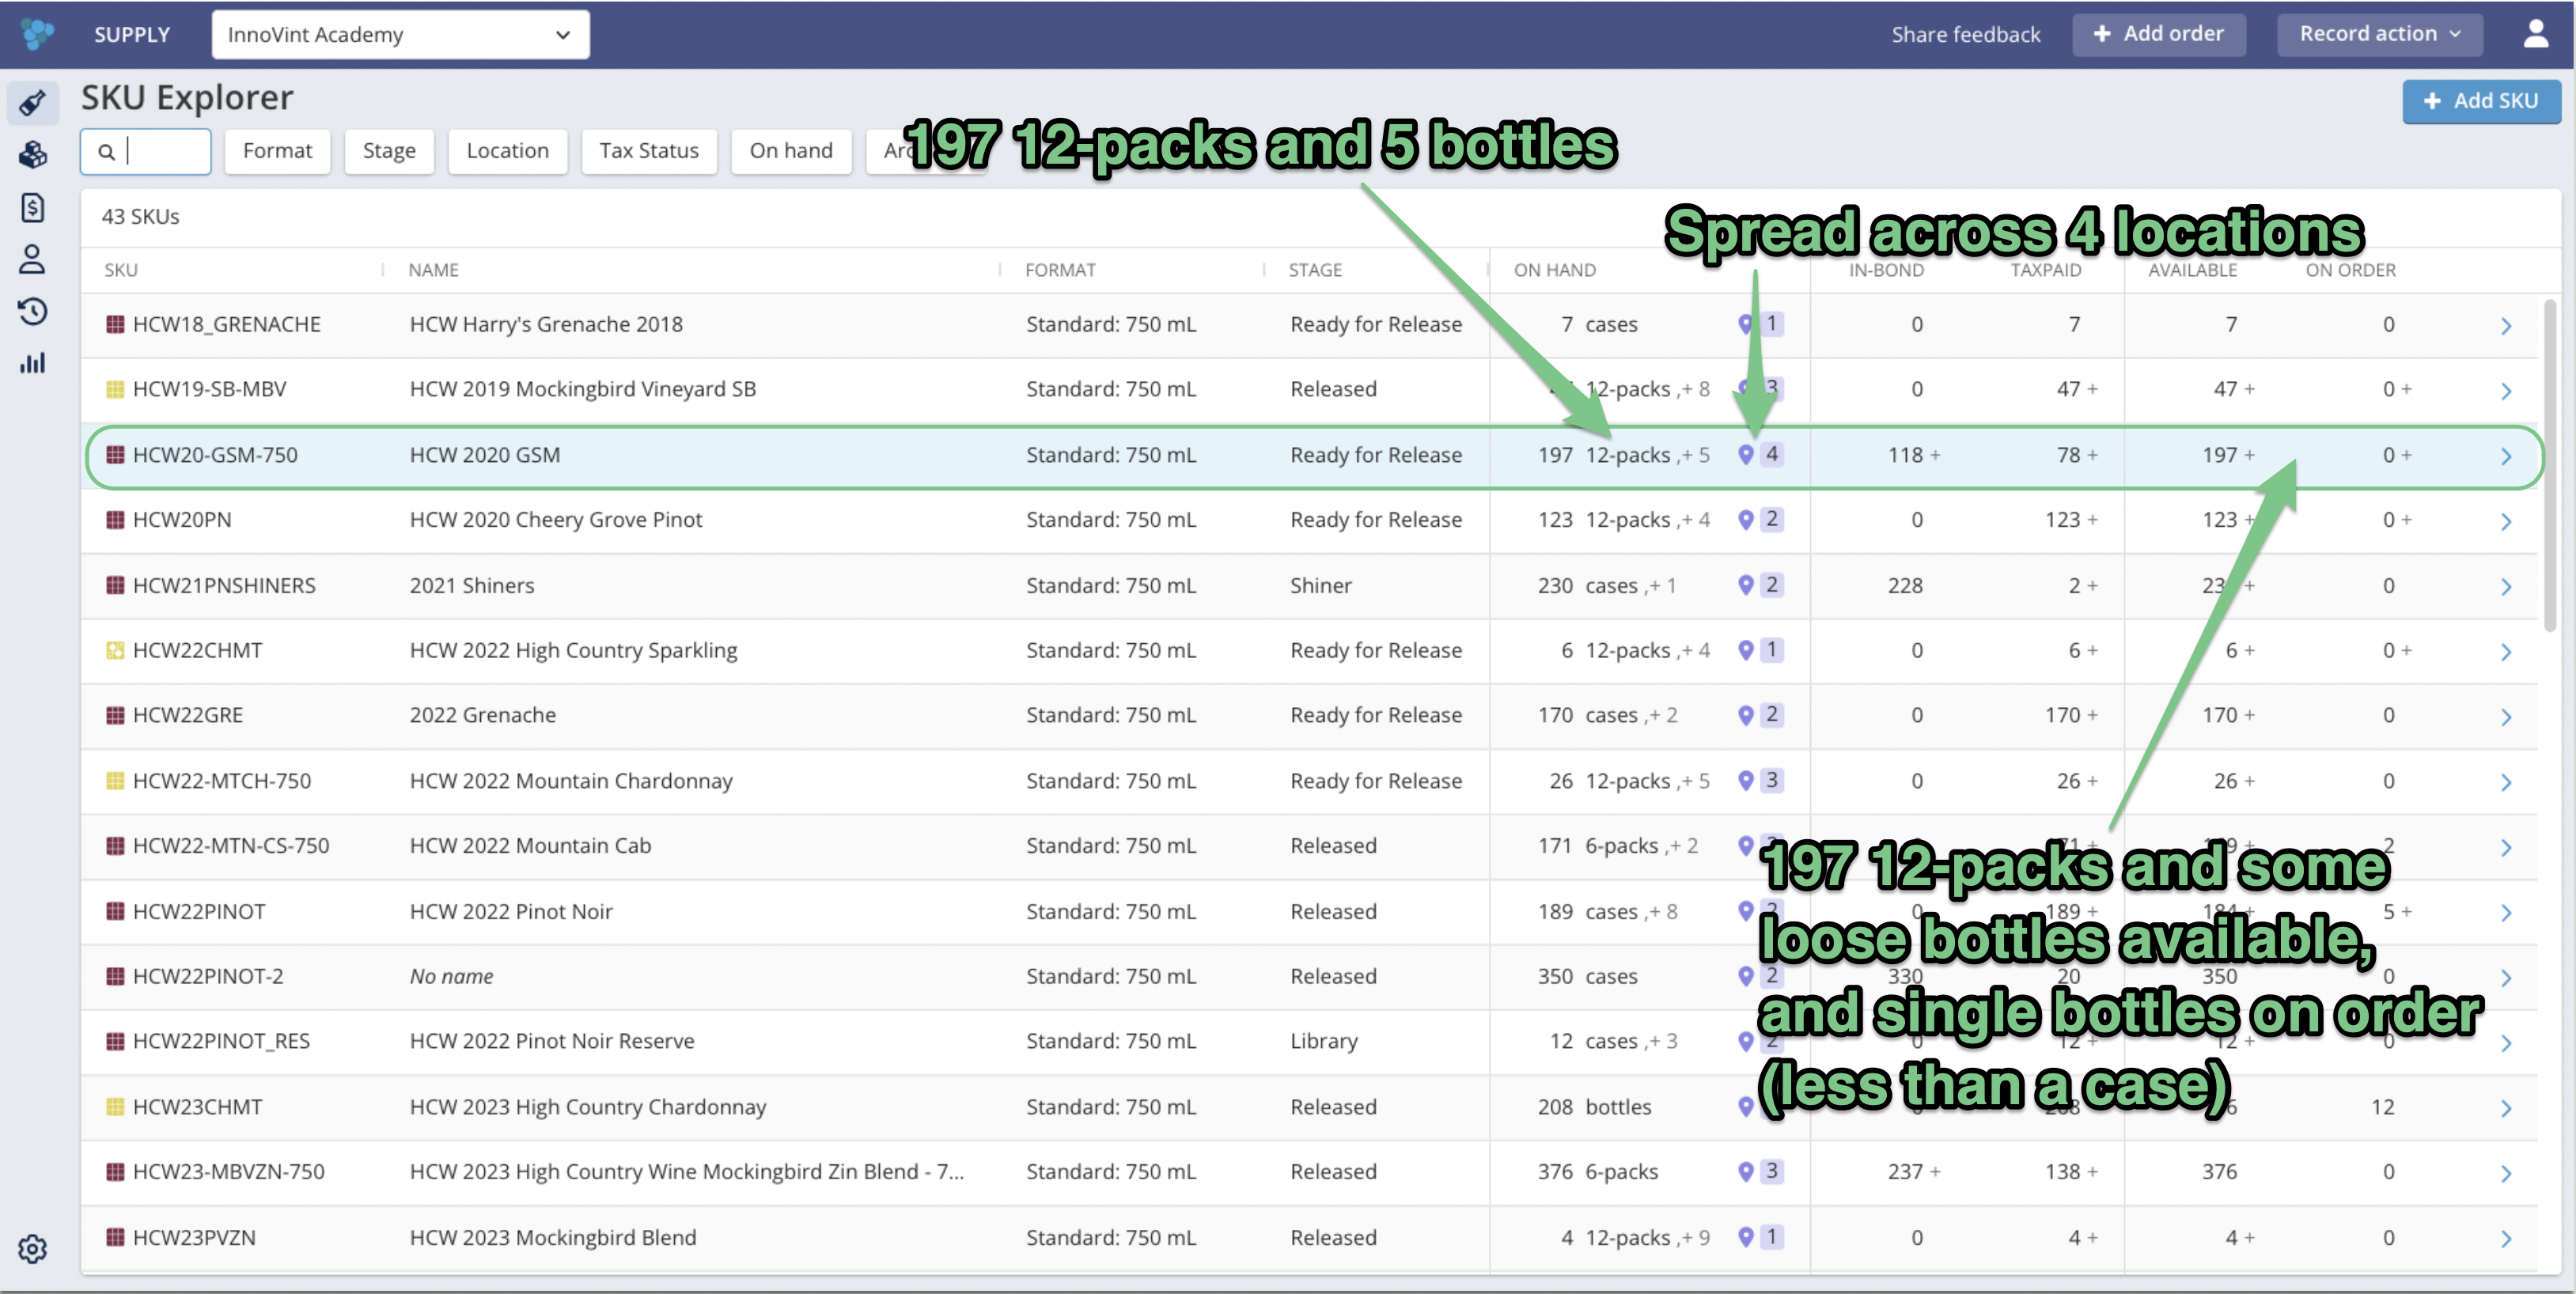Viewport: 2576px width, 1294px height.
Task: Open the Stage filter
Action: click(x=389, y=151)
